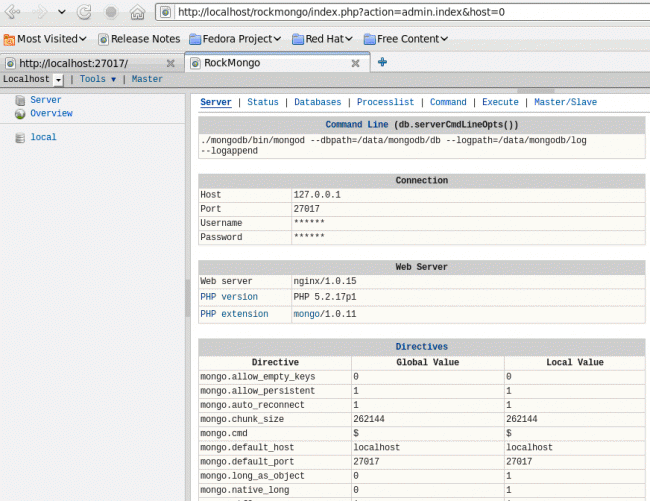The width and height of the screenshot is (650, 501).
Task: Click the Master link in top bar
Action: 147,79
